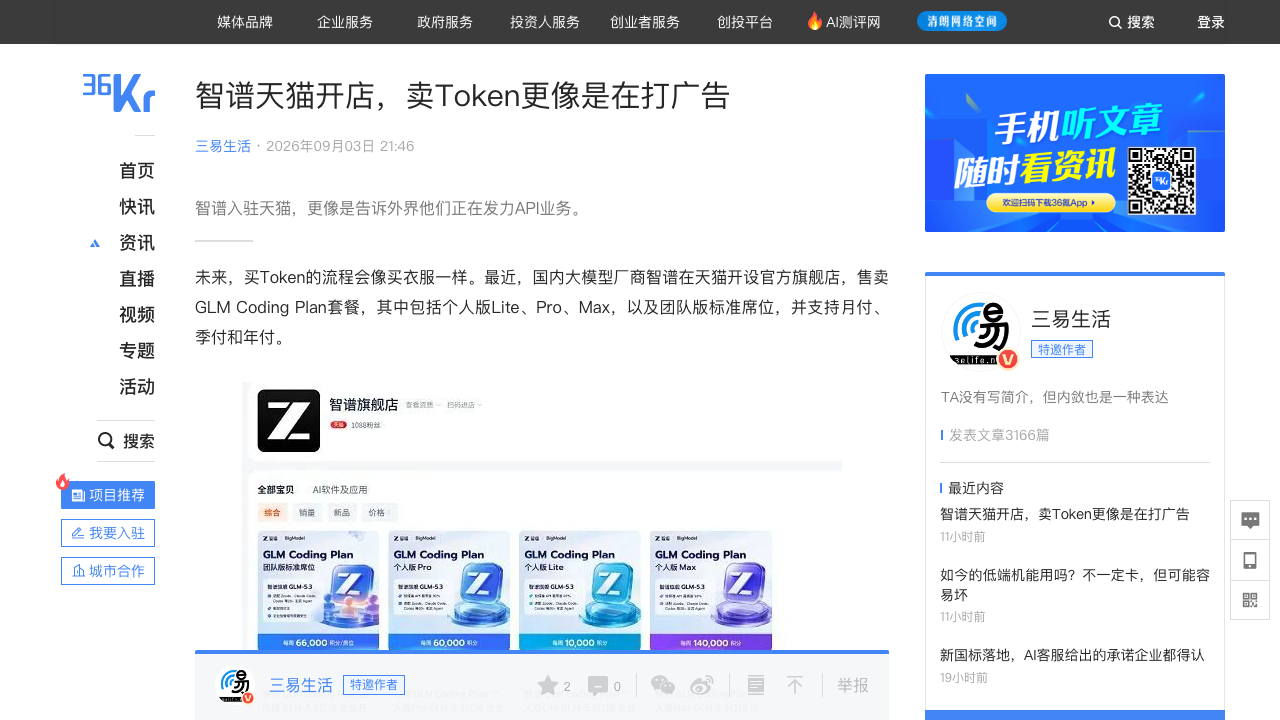Image resolution: width=1280 pixels, height=720 pixels.
Task: Click the AI测评网 flame icon
Action: coord(814,21)
